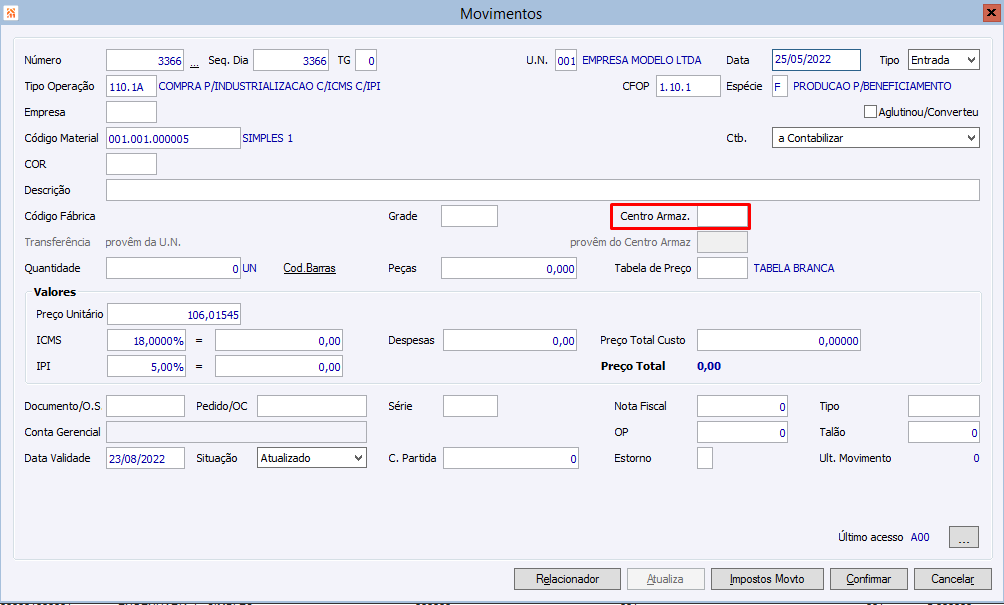The width and height of the screenshot is (1004, 605).
Task: Focus the OP field
Action: [742, 432]
